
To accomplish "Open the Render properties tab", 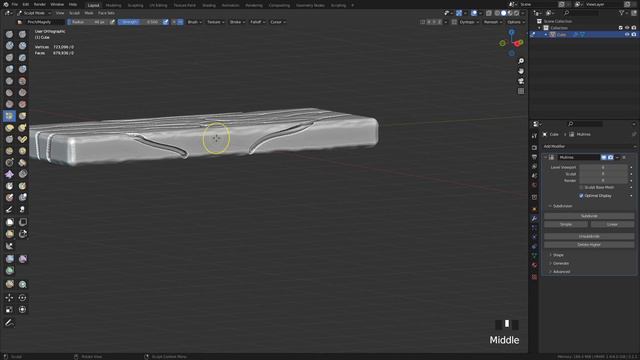I will 534,147.
